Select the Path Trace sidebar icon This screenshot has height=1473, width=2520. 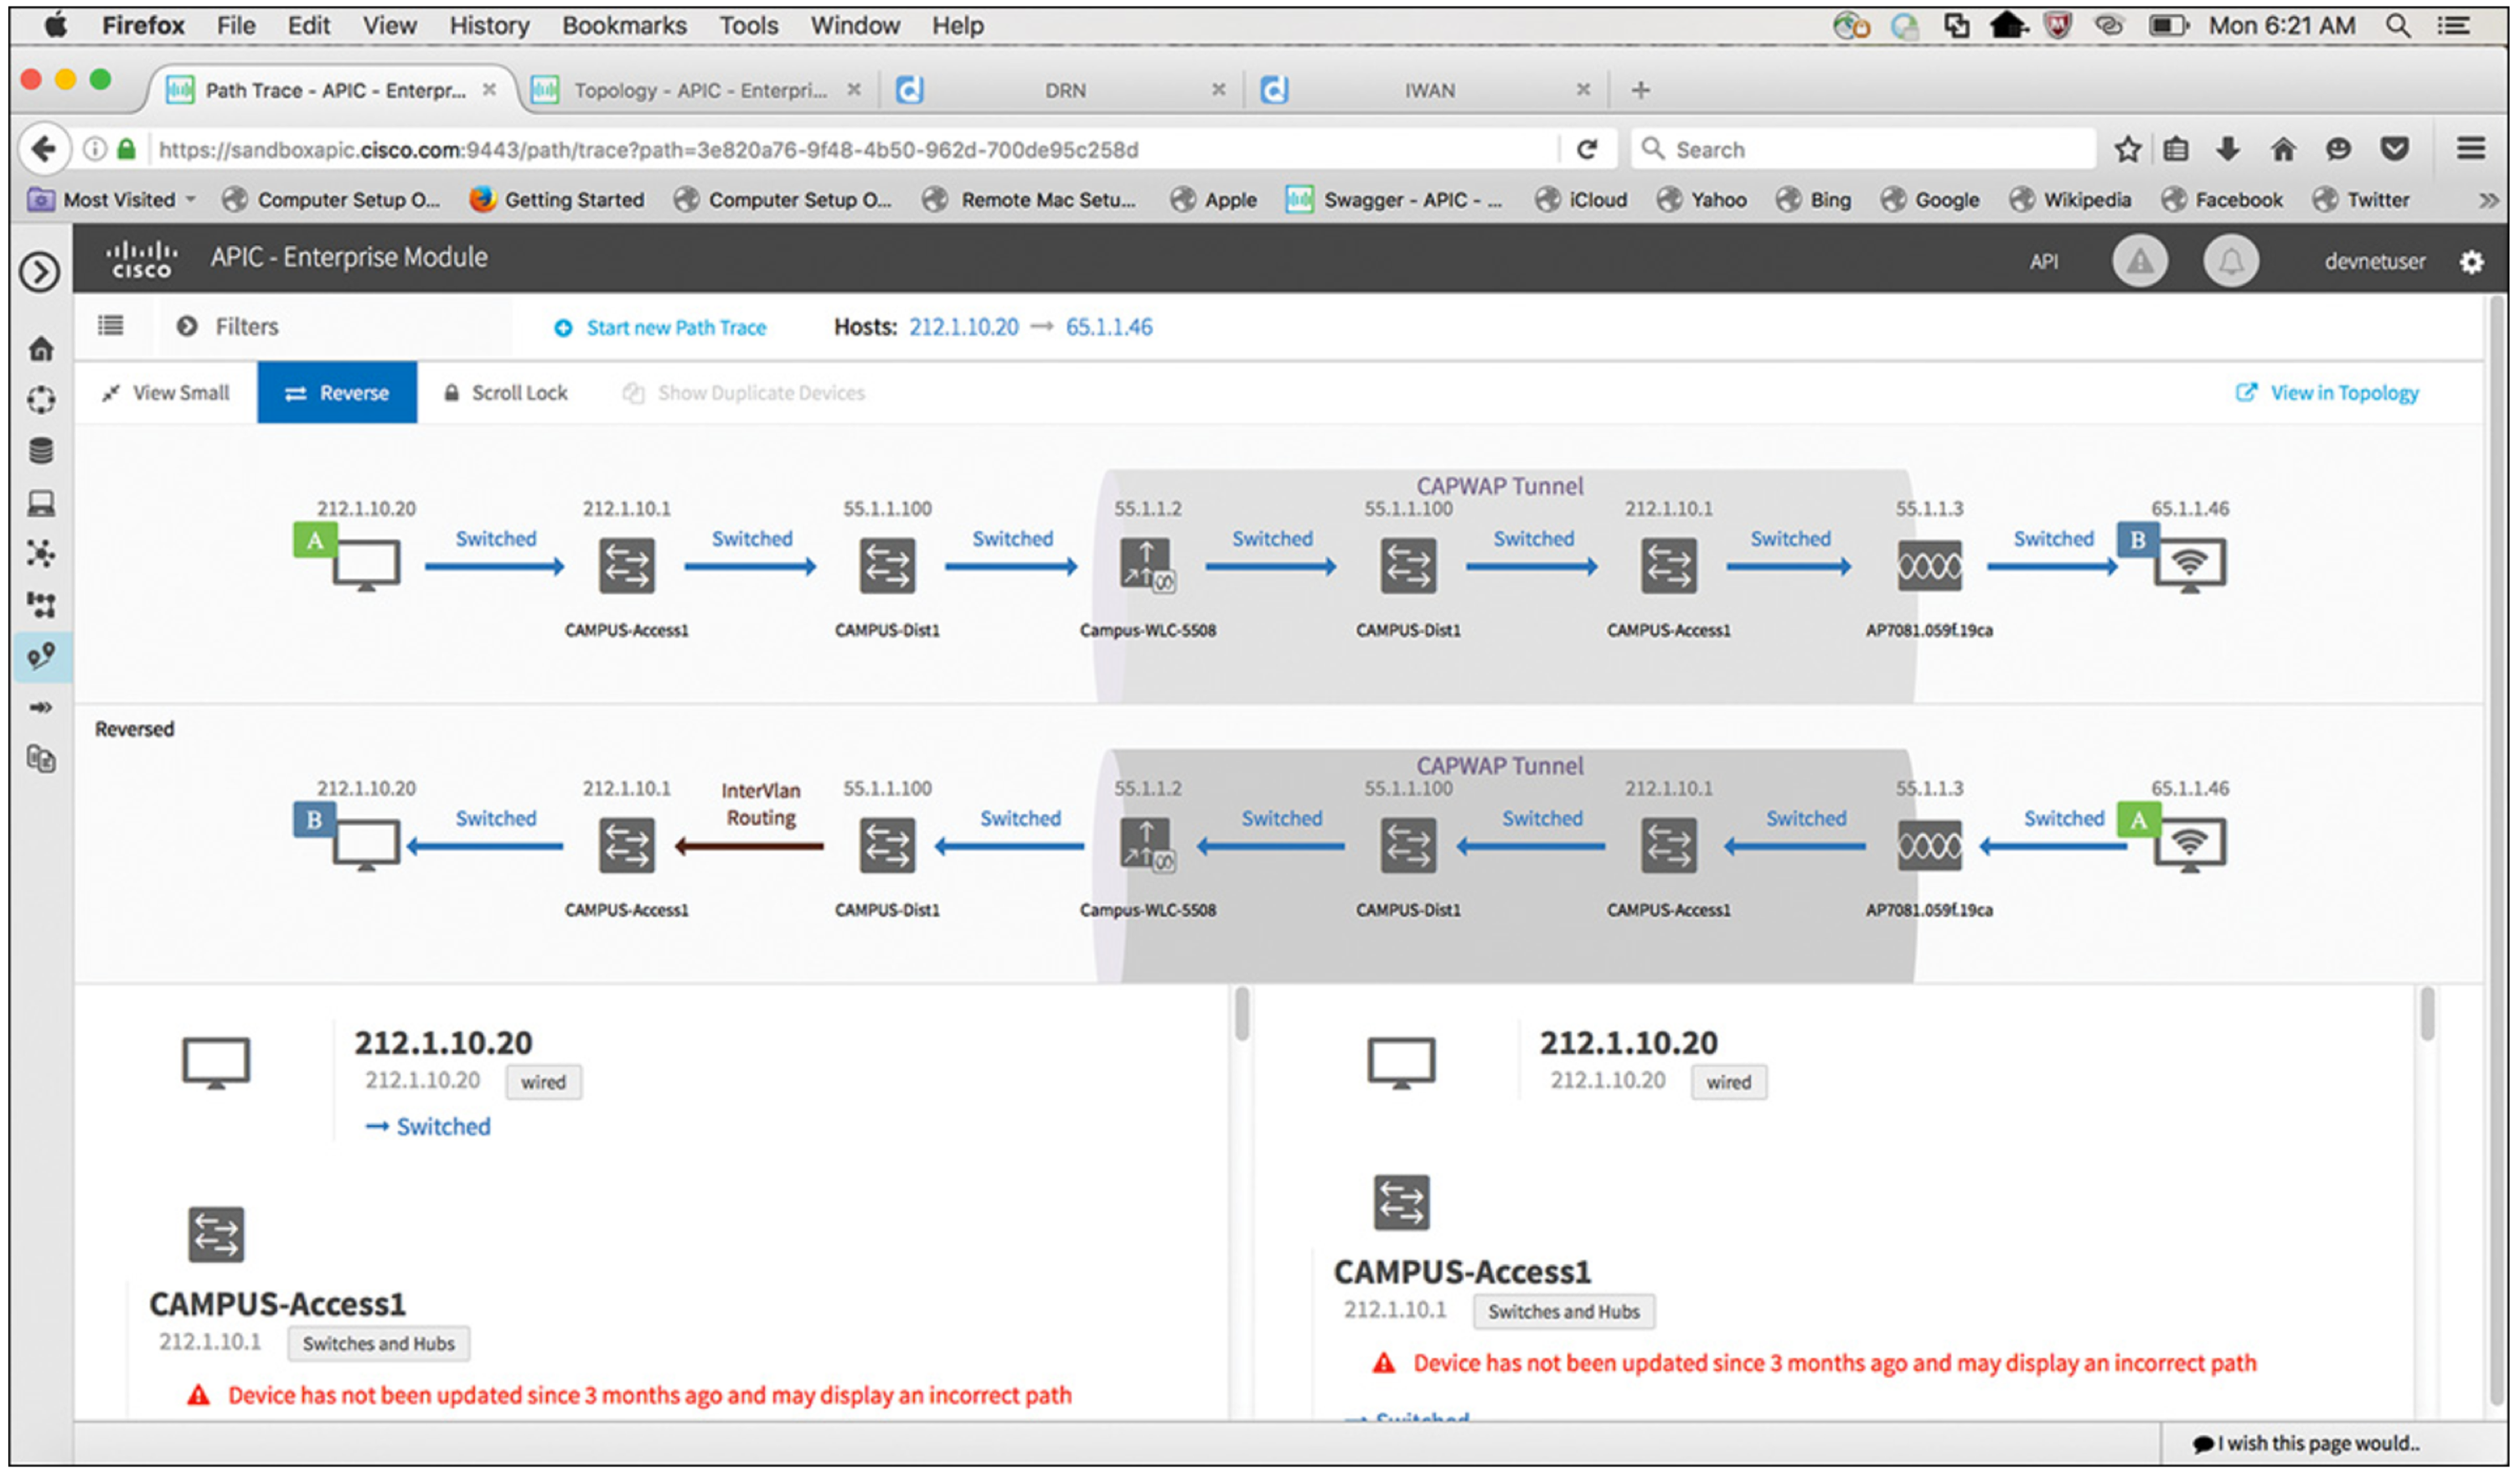(x=41, y=656)
